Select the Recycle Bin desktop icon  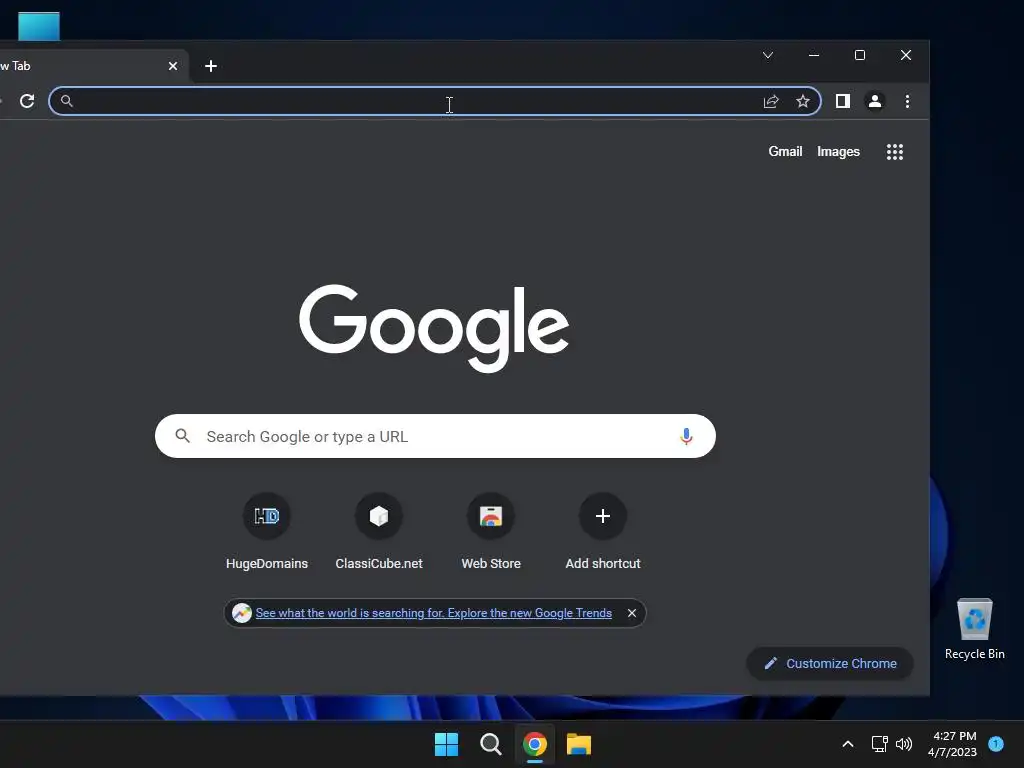click(x=974, y=630)
